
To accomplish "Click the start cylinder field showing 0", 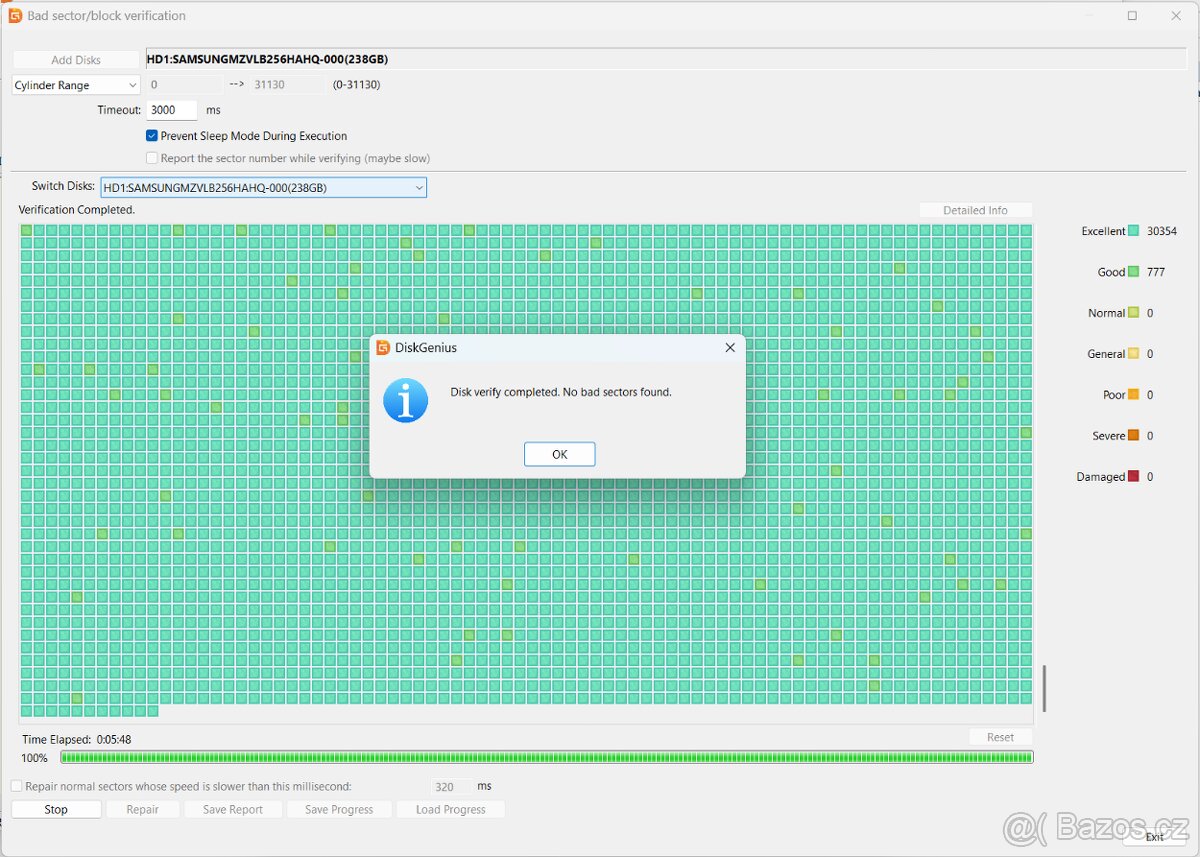I will point(185,85).
